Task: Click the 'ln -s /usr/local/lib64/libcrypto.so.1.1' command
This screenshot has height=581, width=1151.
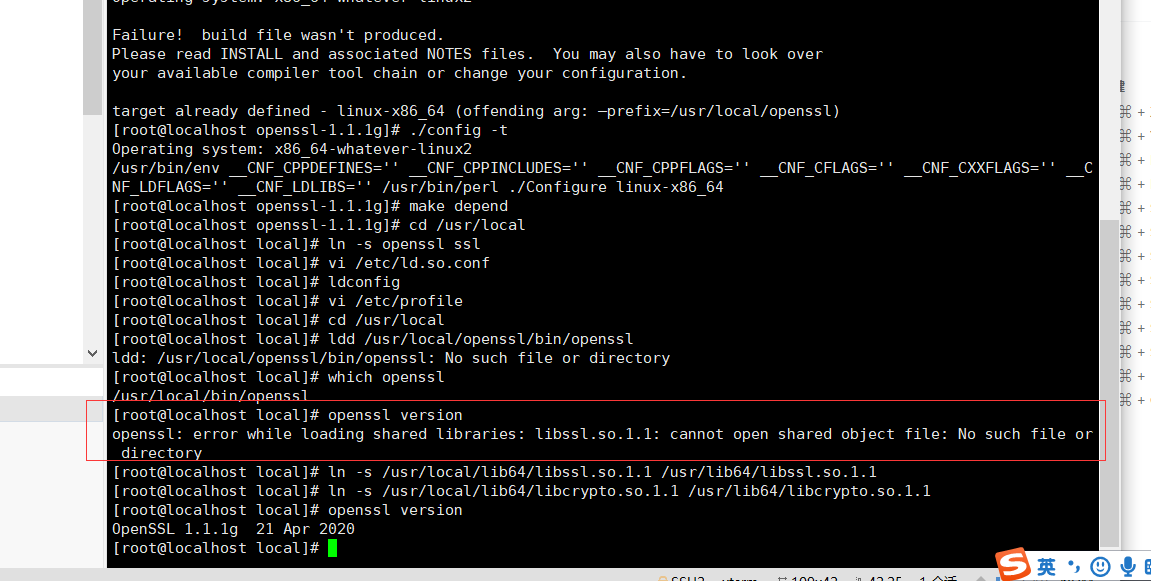Action: click(629, 491)
